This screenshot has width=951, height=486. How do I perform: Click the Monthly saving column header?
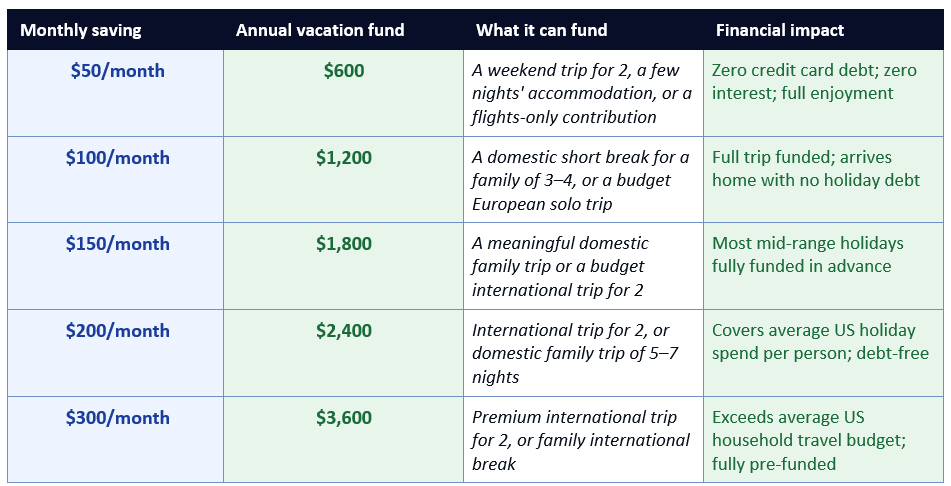pos(115,30)
